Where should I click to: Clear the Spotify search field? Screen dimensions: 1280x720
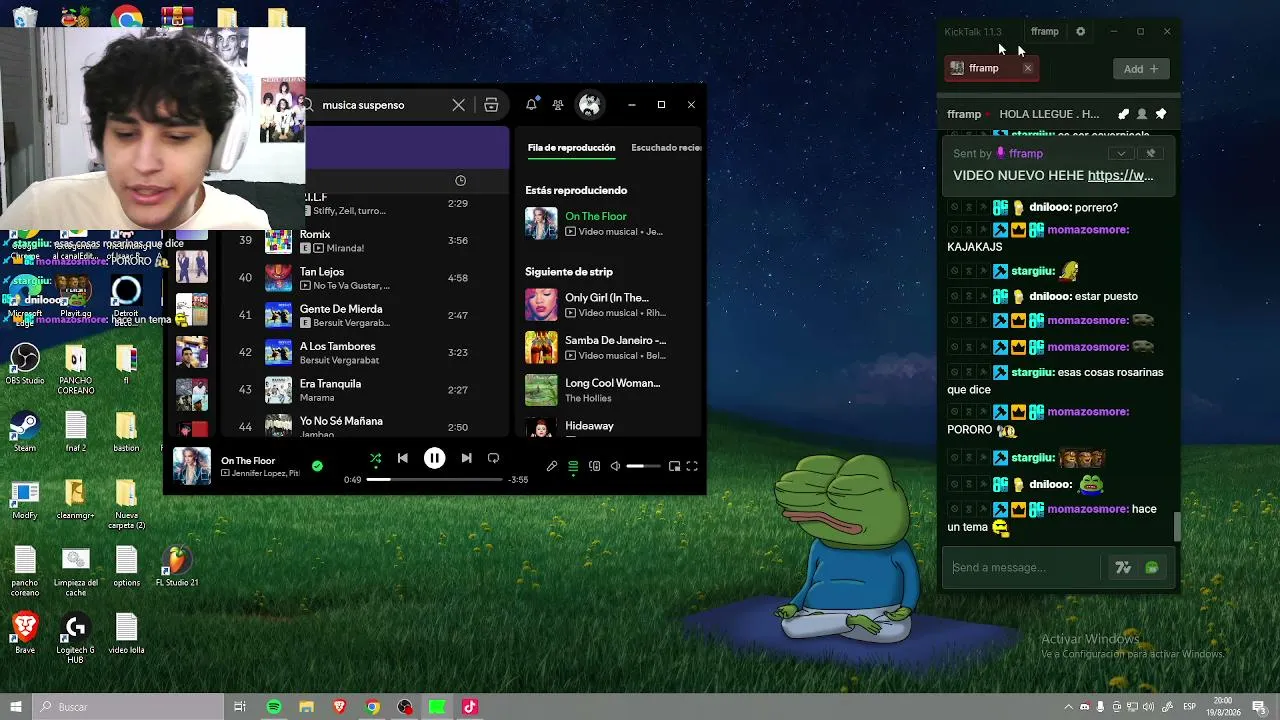click(458, 105)
